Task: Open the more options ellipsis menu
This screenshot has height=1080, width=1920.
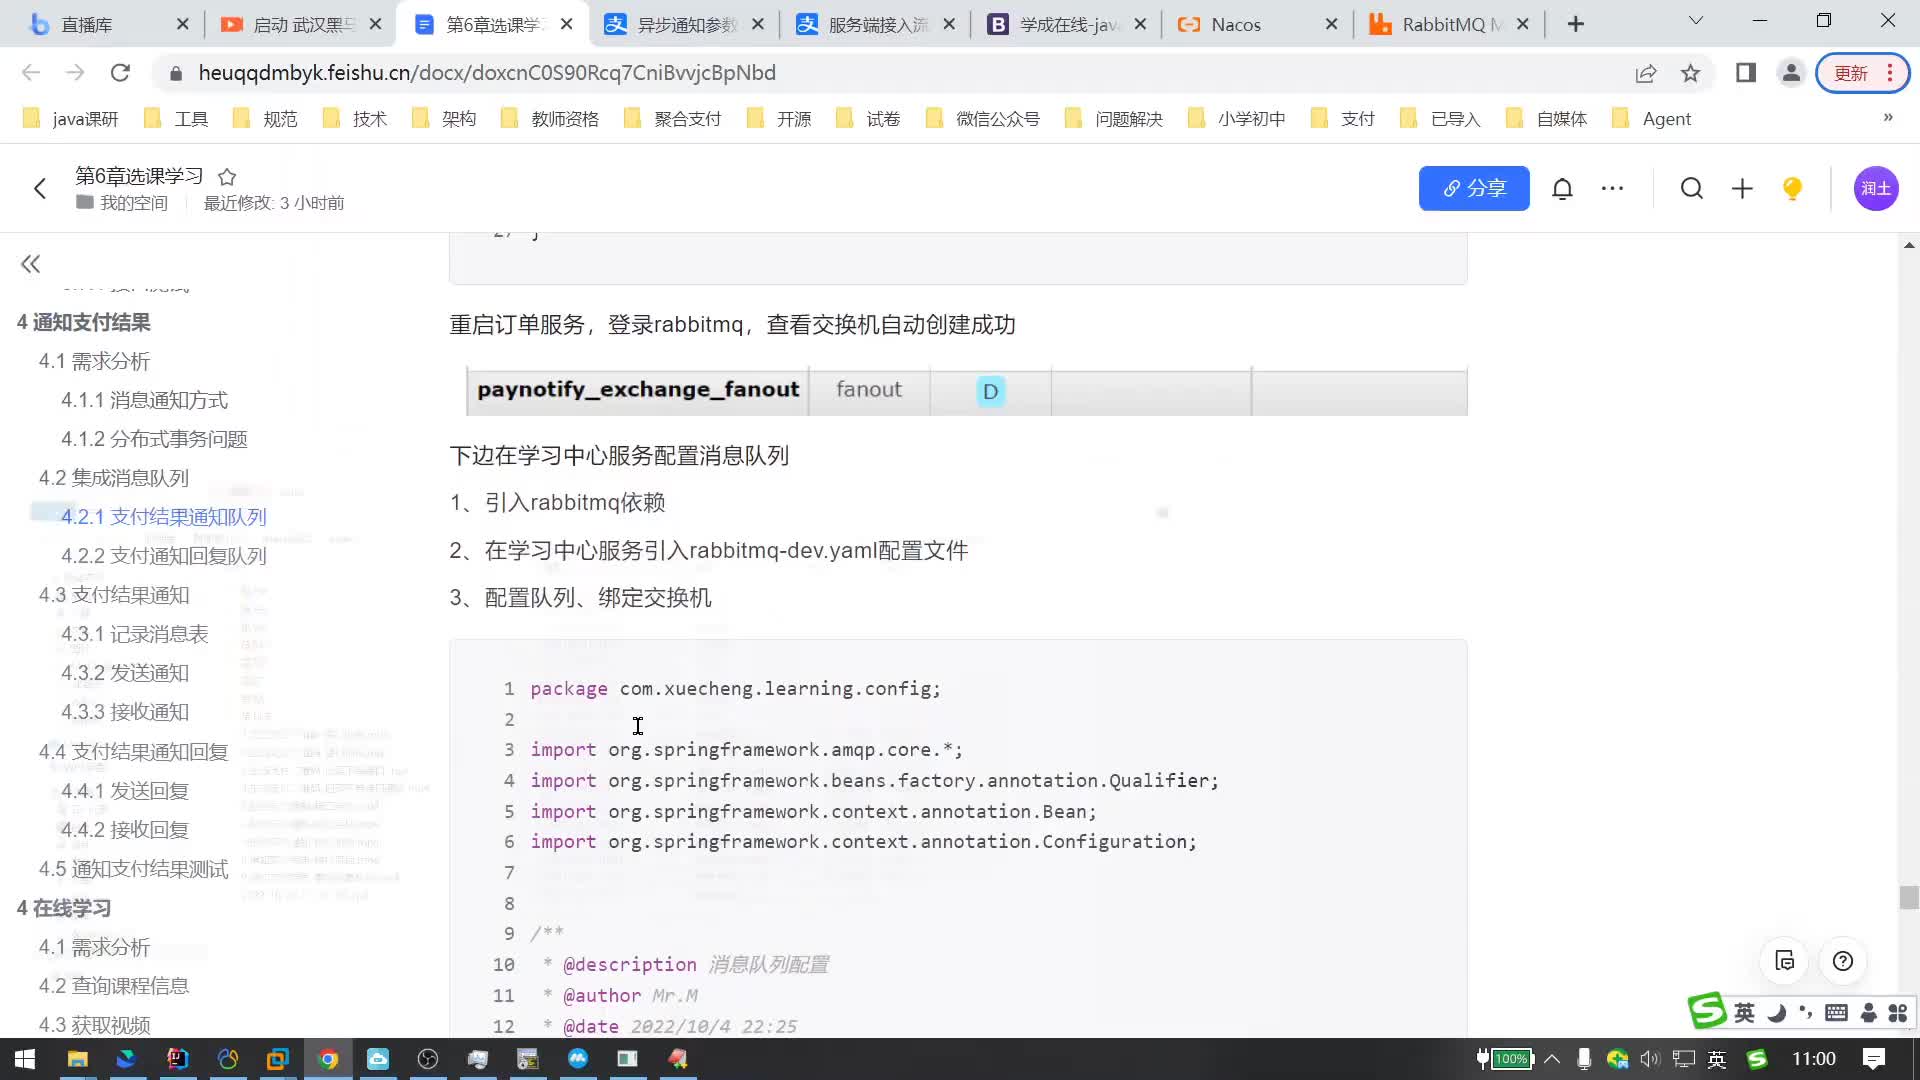Action: [x=1612, y=188]
